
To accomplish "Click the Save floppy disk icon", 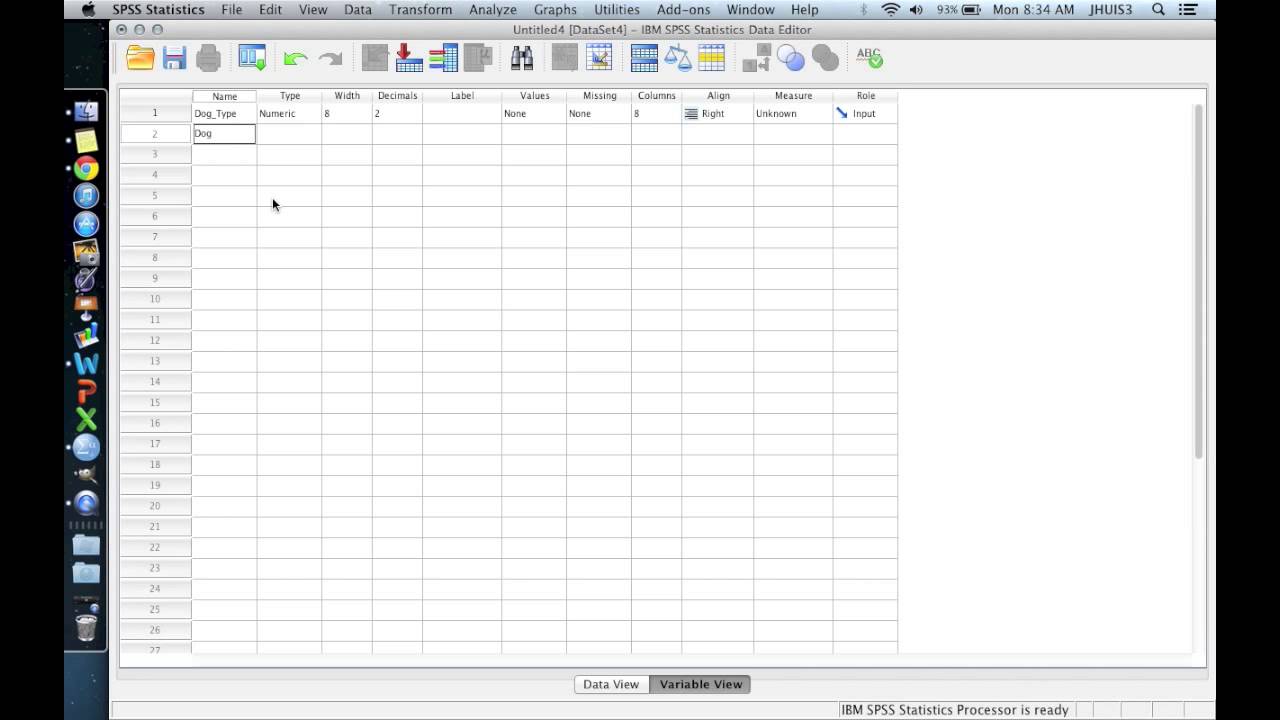I will click(x=174, y=58).
